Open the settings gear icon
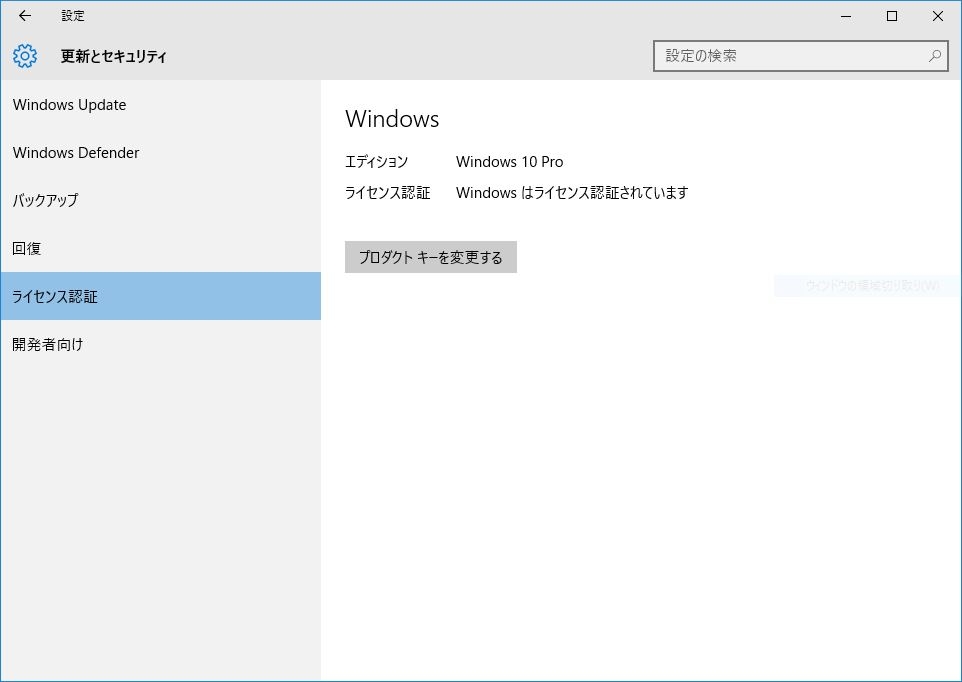Viewport: 962px width, 682px height. pos(25,56)
